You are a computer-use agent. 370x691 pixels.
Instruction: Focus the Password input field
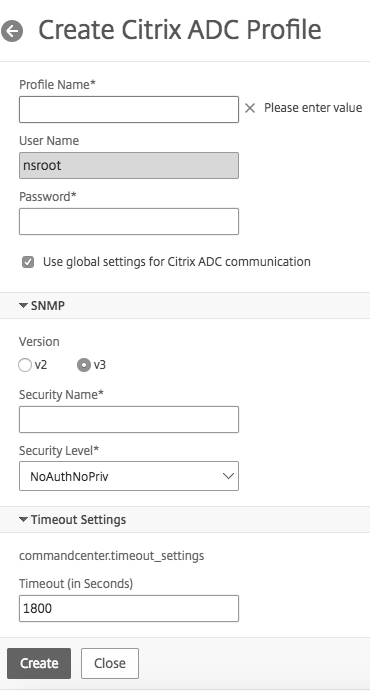[129, 221]
